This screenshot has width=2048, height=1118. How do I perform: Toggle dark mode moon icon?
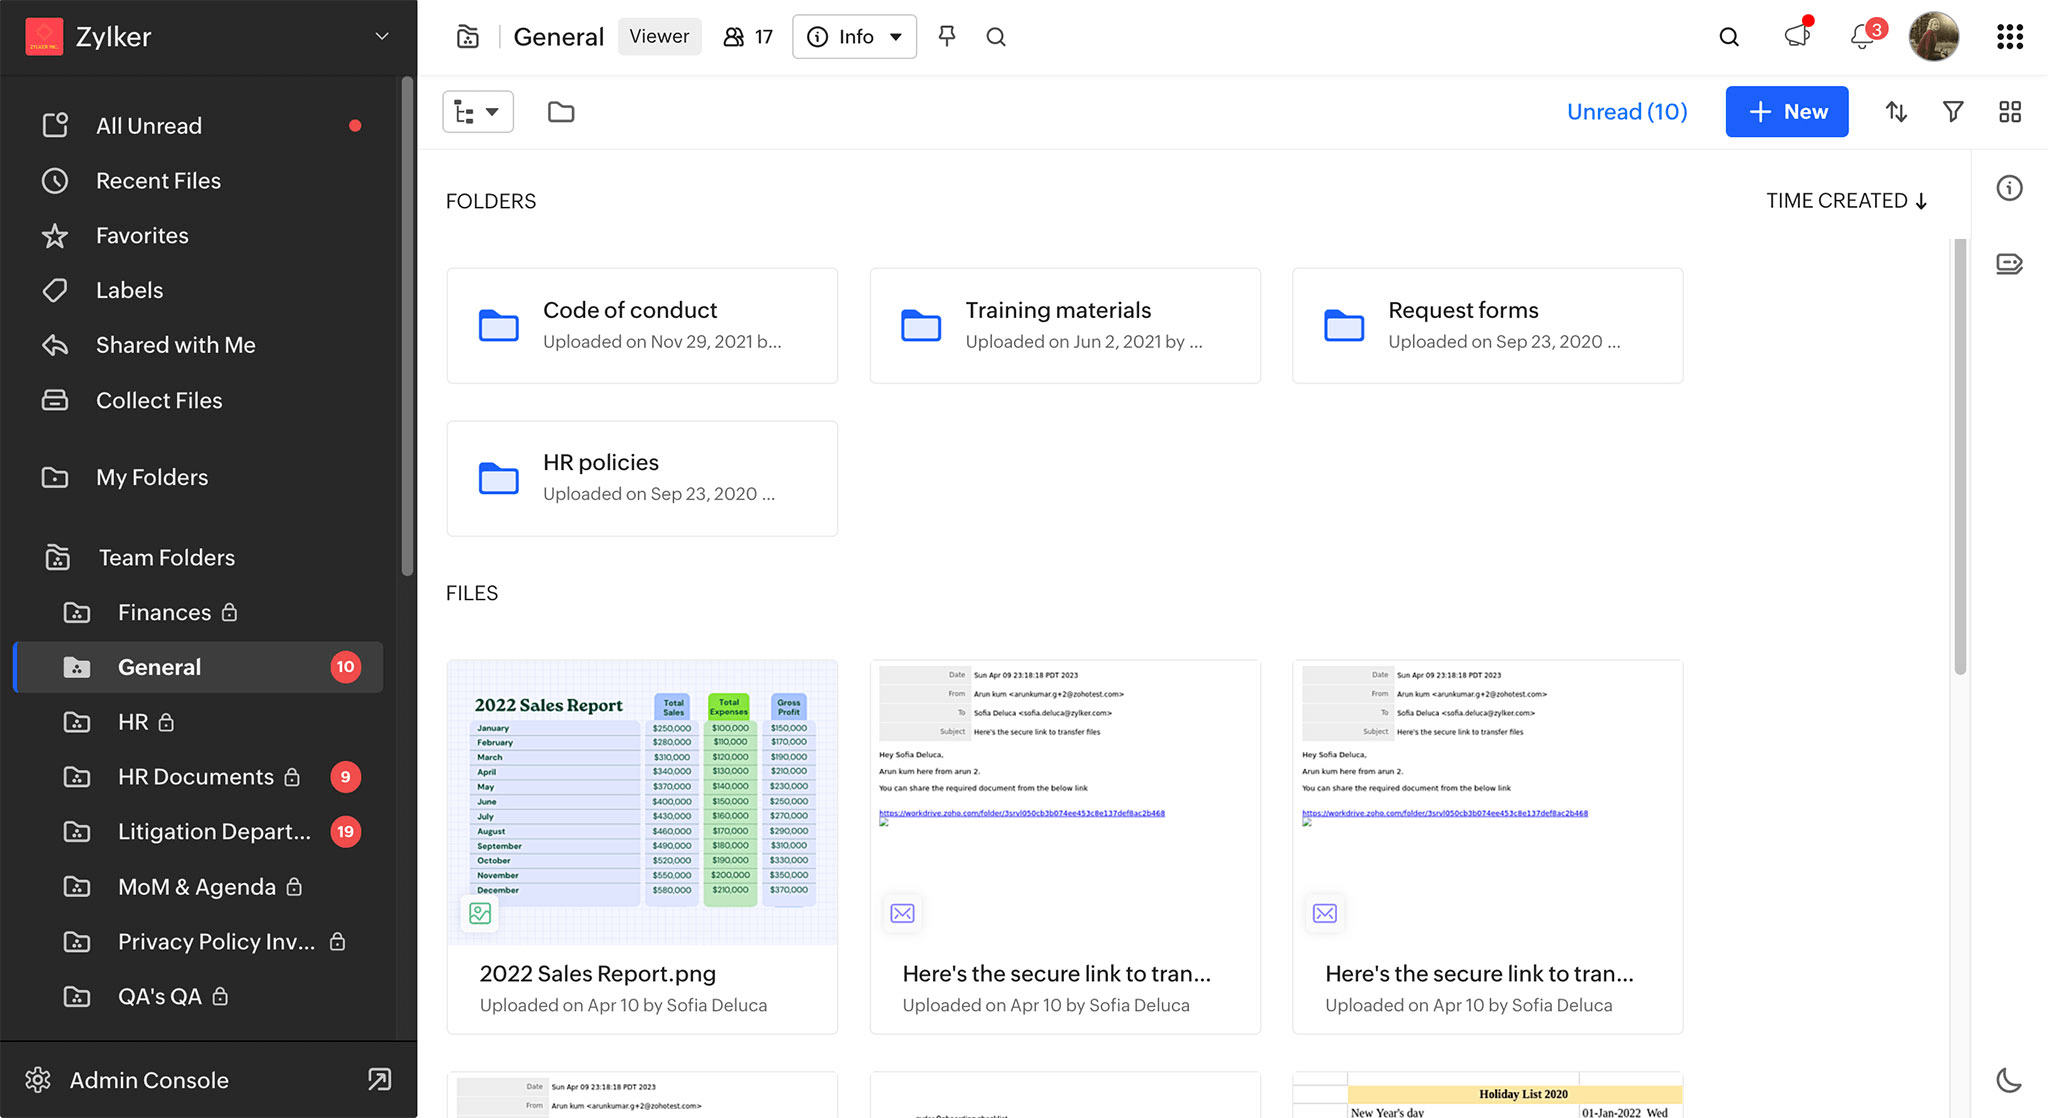point(2008,1080)
